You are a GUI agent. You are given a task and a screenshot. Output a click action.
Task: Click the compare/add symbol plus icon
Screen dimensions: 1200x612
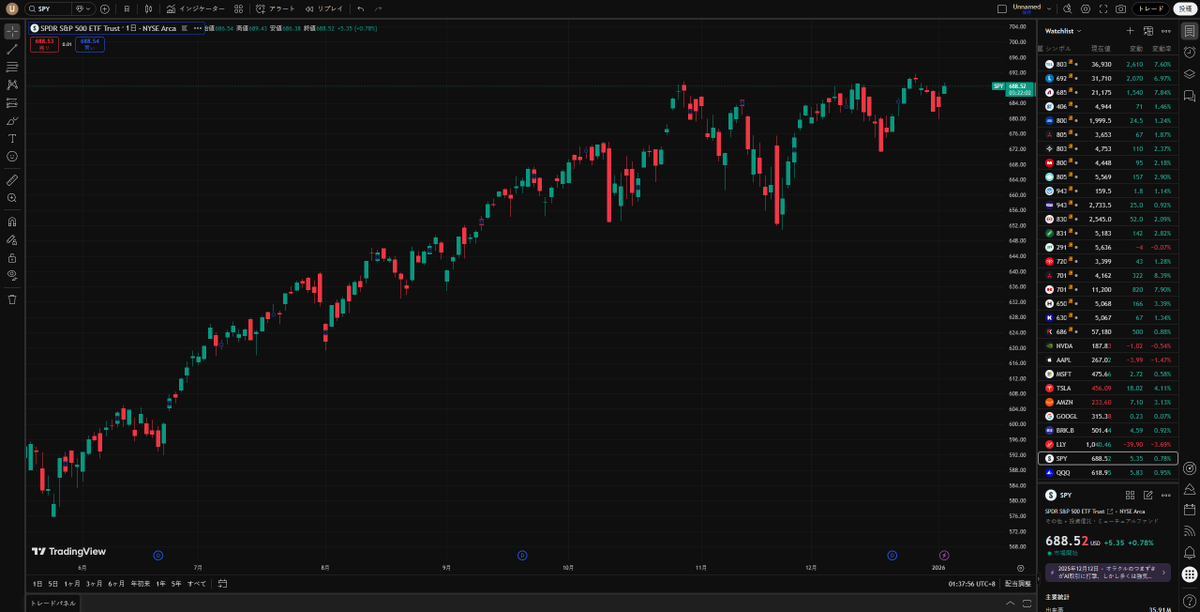point(104,9)
